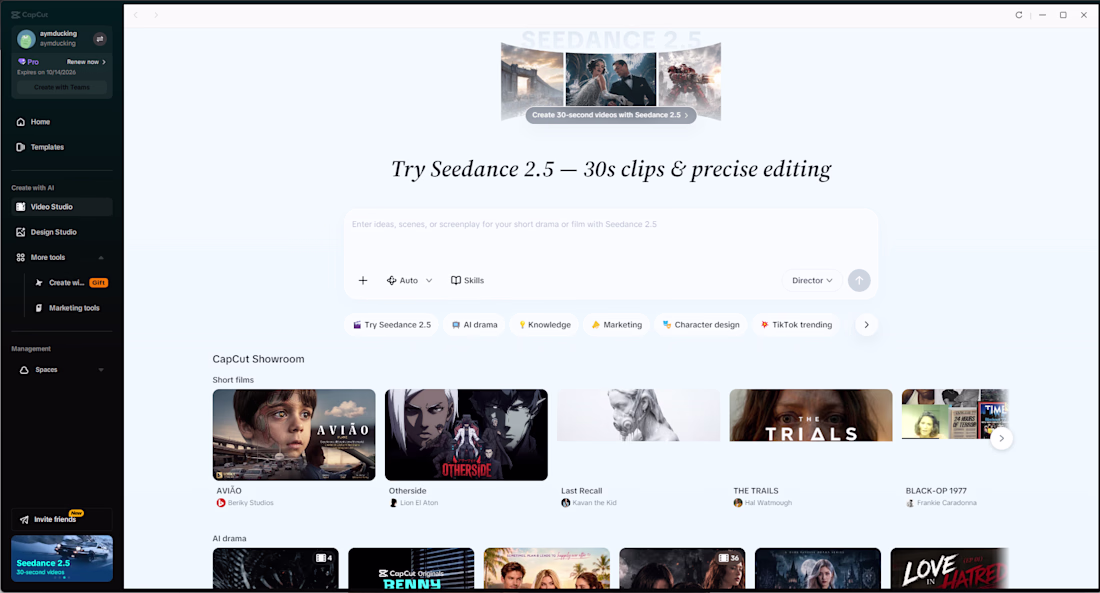Open the Love in Hatred drama thumbnail

click(949, 568)
